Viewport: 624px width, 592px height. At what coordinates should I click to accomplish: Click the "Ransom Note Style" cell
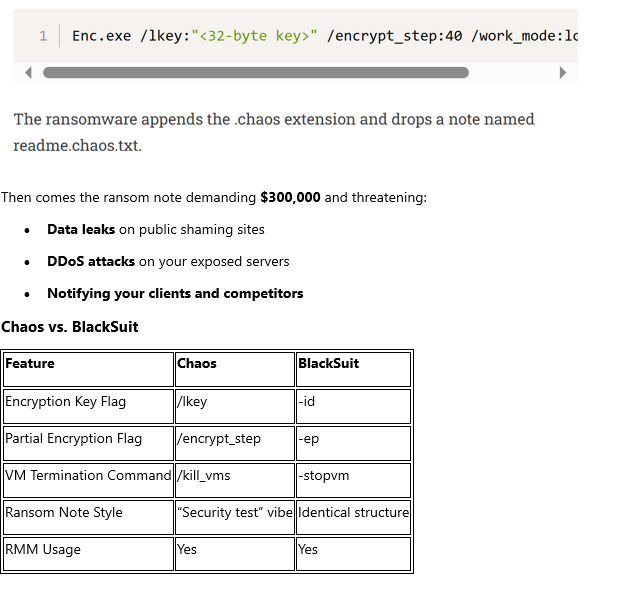coord(88,517)
